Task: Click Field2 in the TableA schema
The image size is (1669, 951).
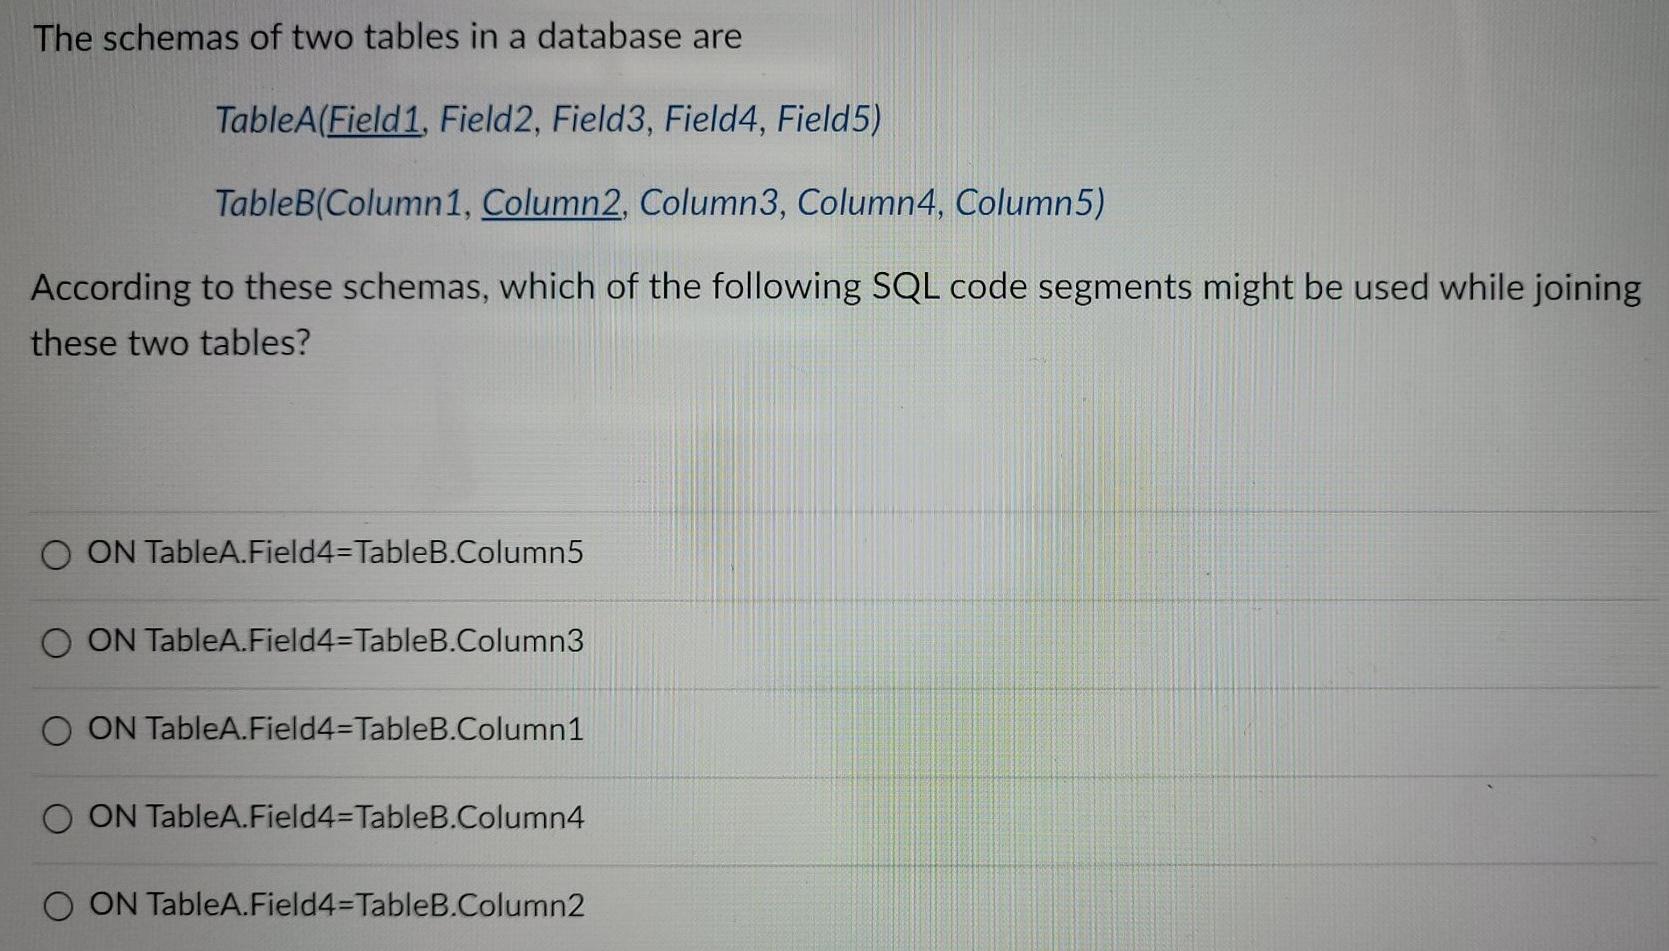Action: click(483, 120)
